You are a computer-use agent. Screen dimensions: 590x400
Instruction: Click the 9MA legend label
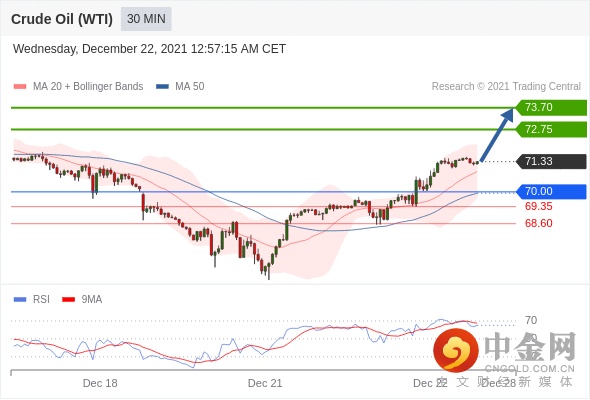[92, 300]
